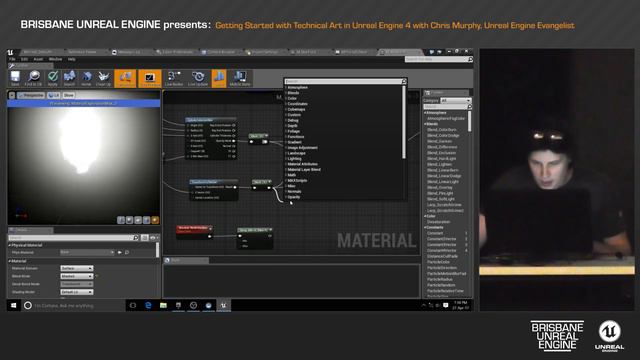Toggle the highlighted Live Preview button
640x360 pixels.
[150, 78]
